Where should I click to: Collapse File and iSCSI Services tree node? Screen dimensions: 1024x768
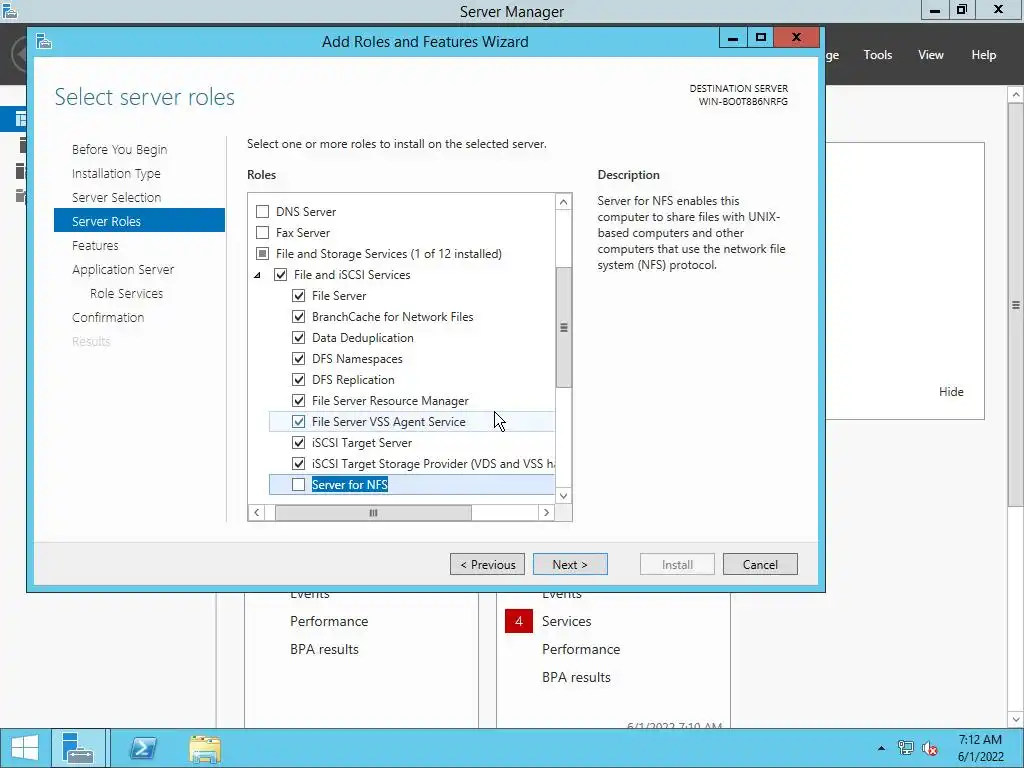coord(257,276)
